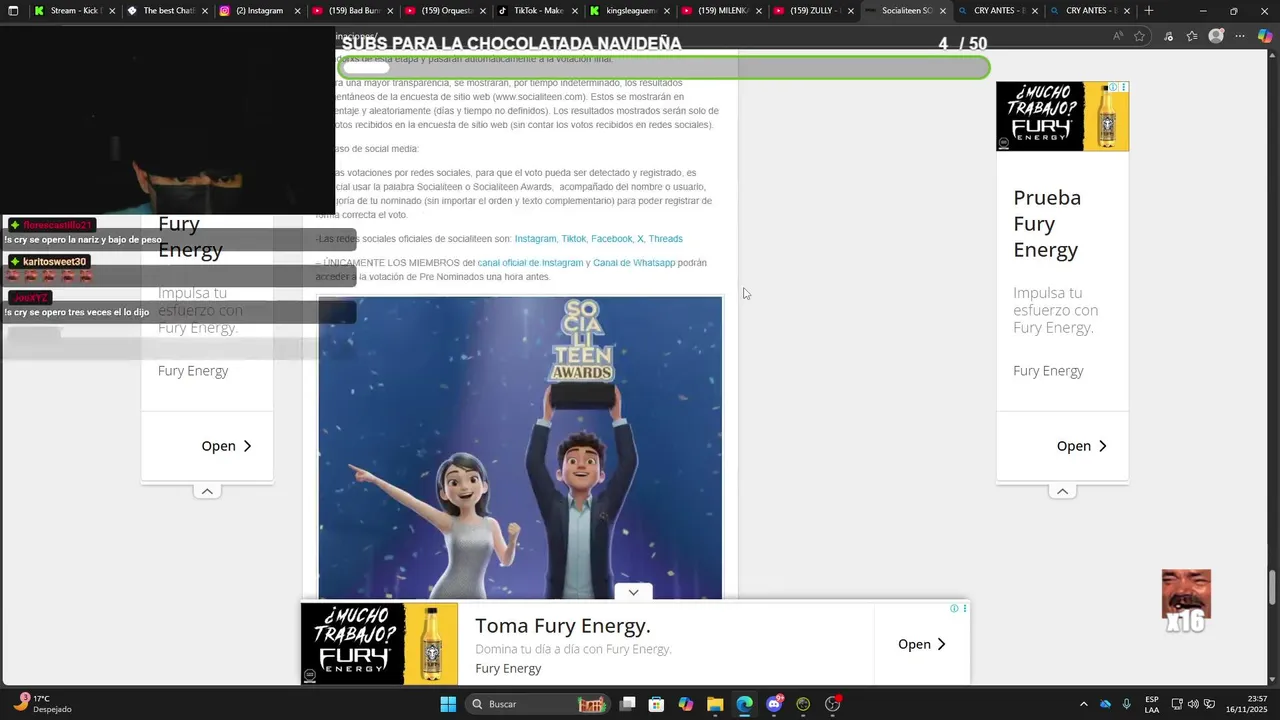Click AdChoices icon on bottom banner ad

click(954, 608)
